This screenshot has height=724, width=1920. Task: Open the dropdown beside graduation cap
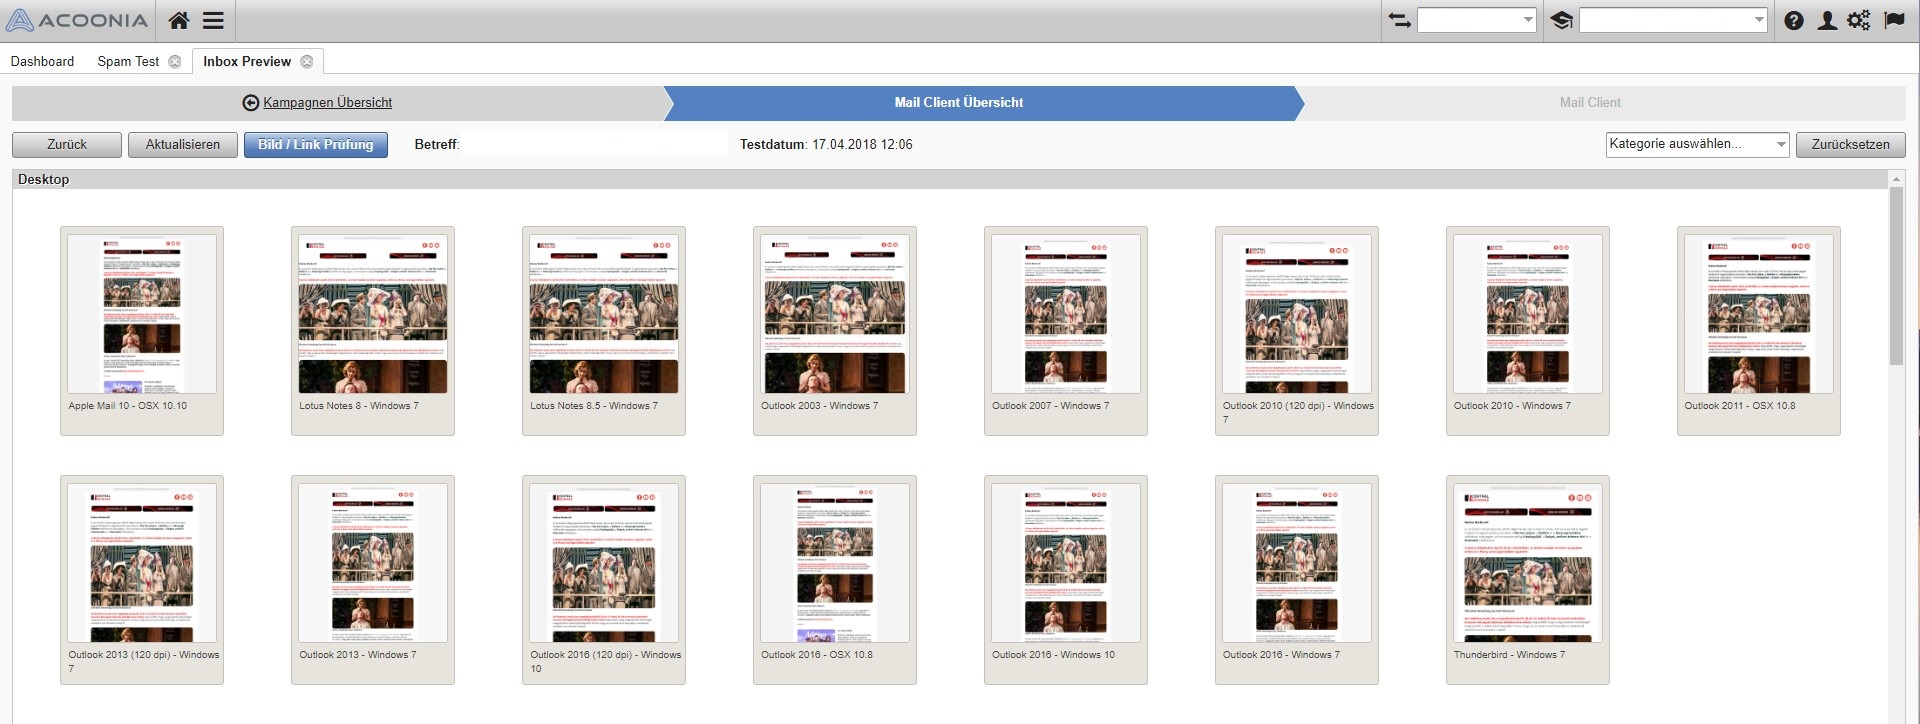(x=1673, y=21)
